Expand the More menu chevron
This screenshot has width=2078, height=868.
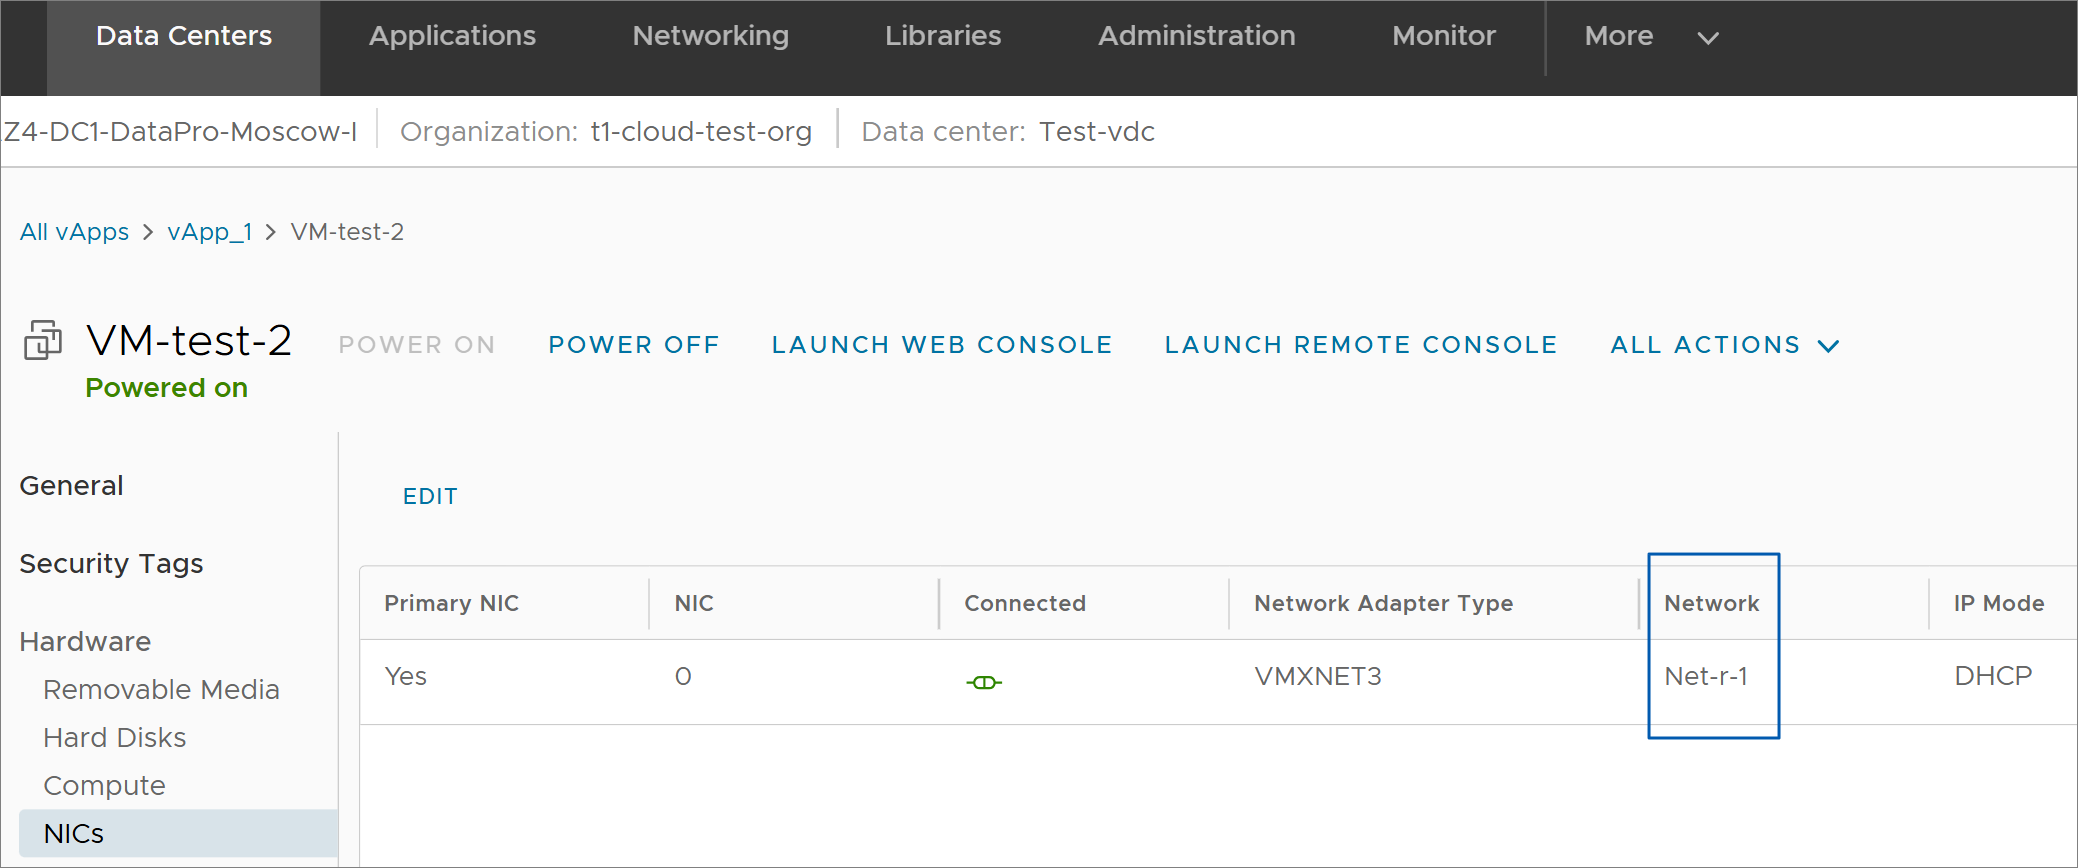pos(1708,38)
